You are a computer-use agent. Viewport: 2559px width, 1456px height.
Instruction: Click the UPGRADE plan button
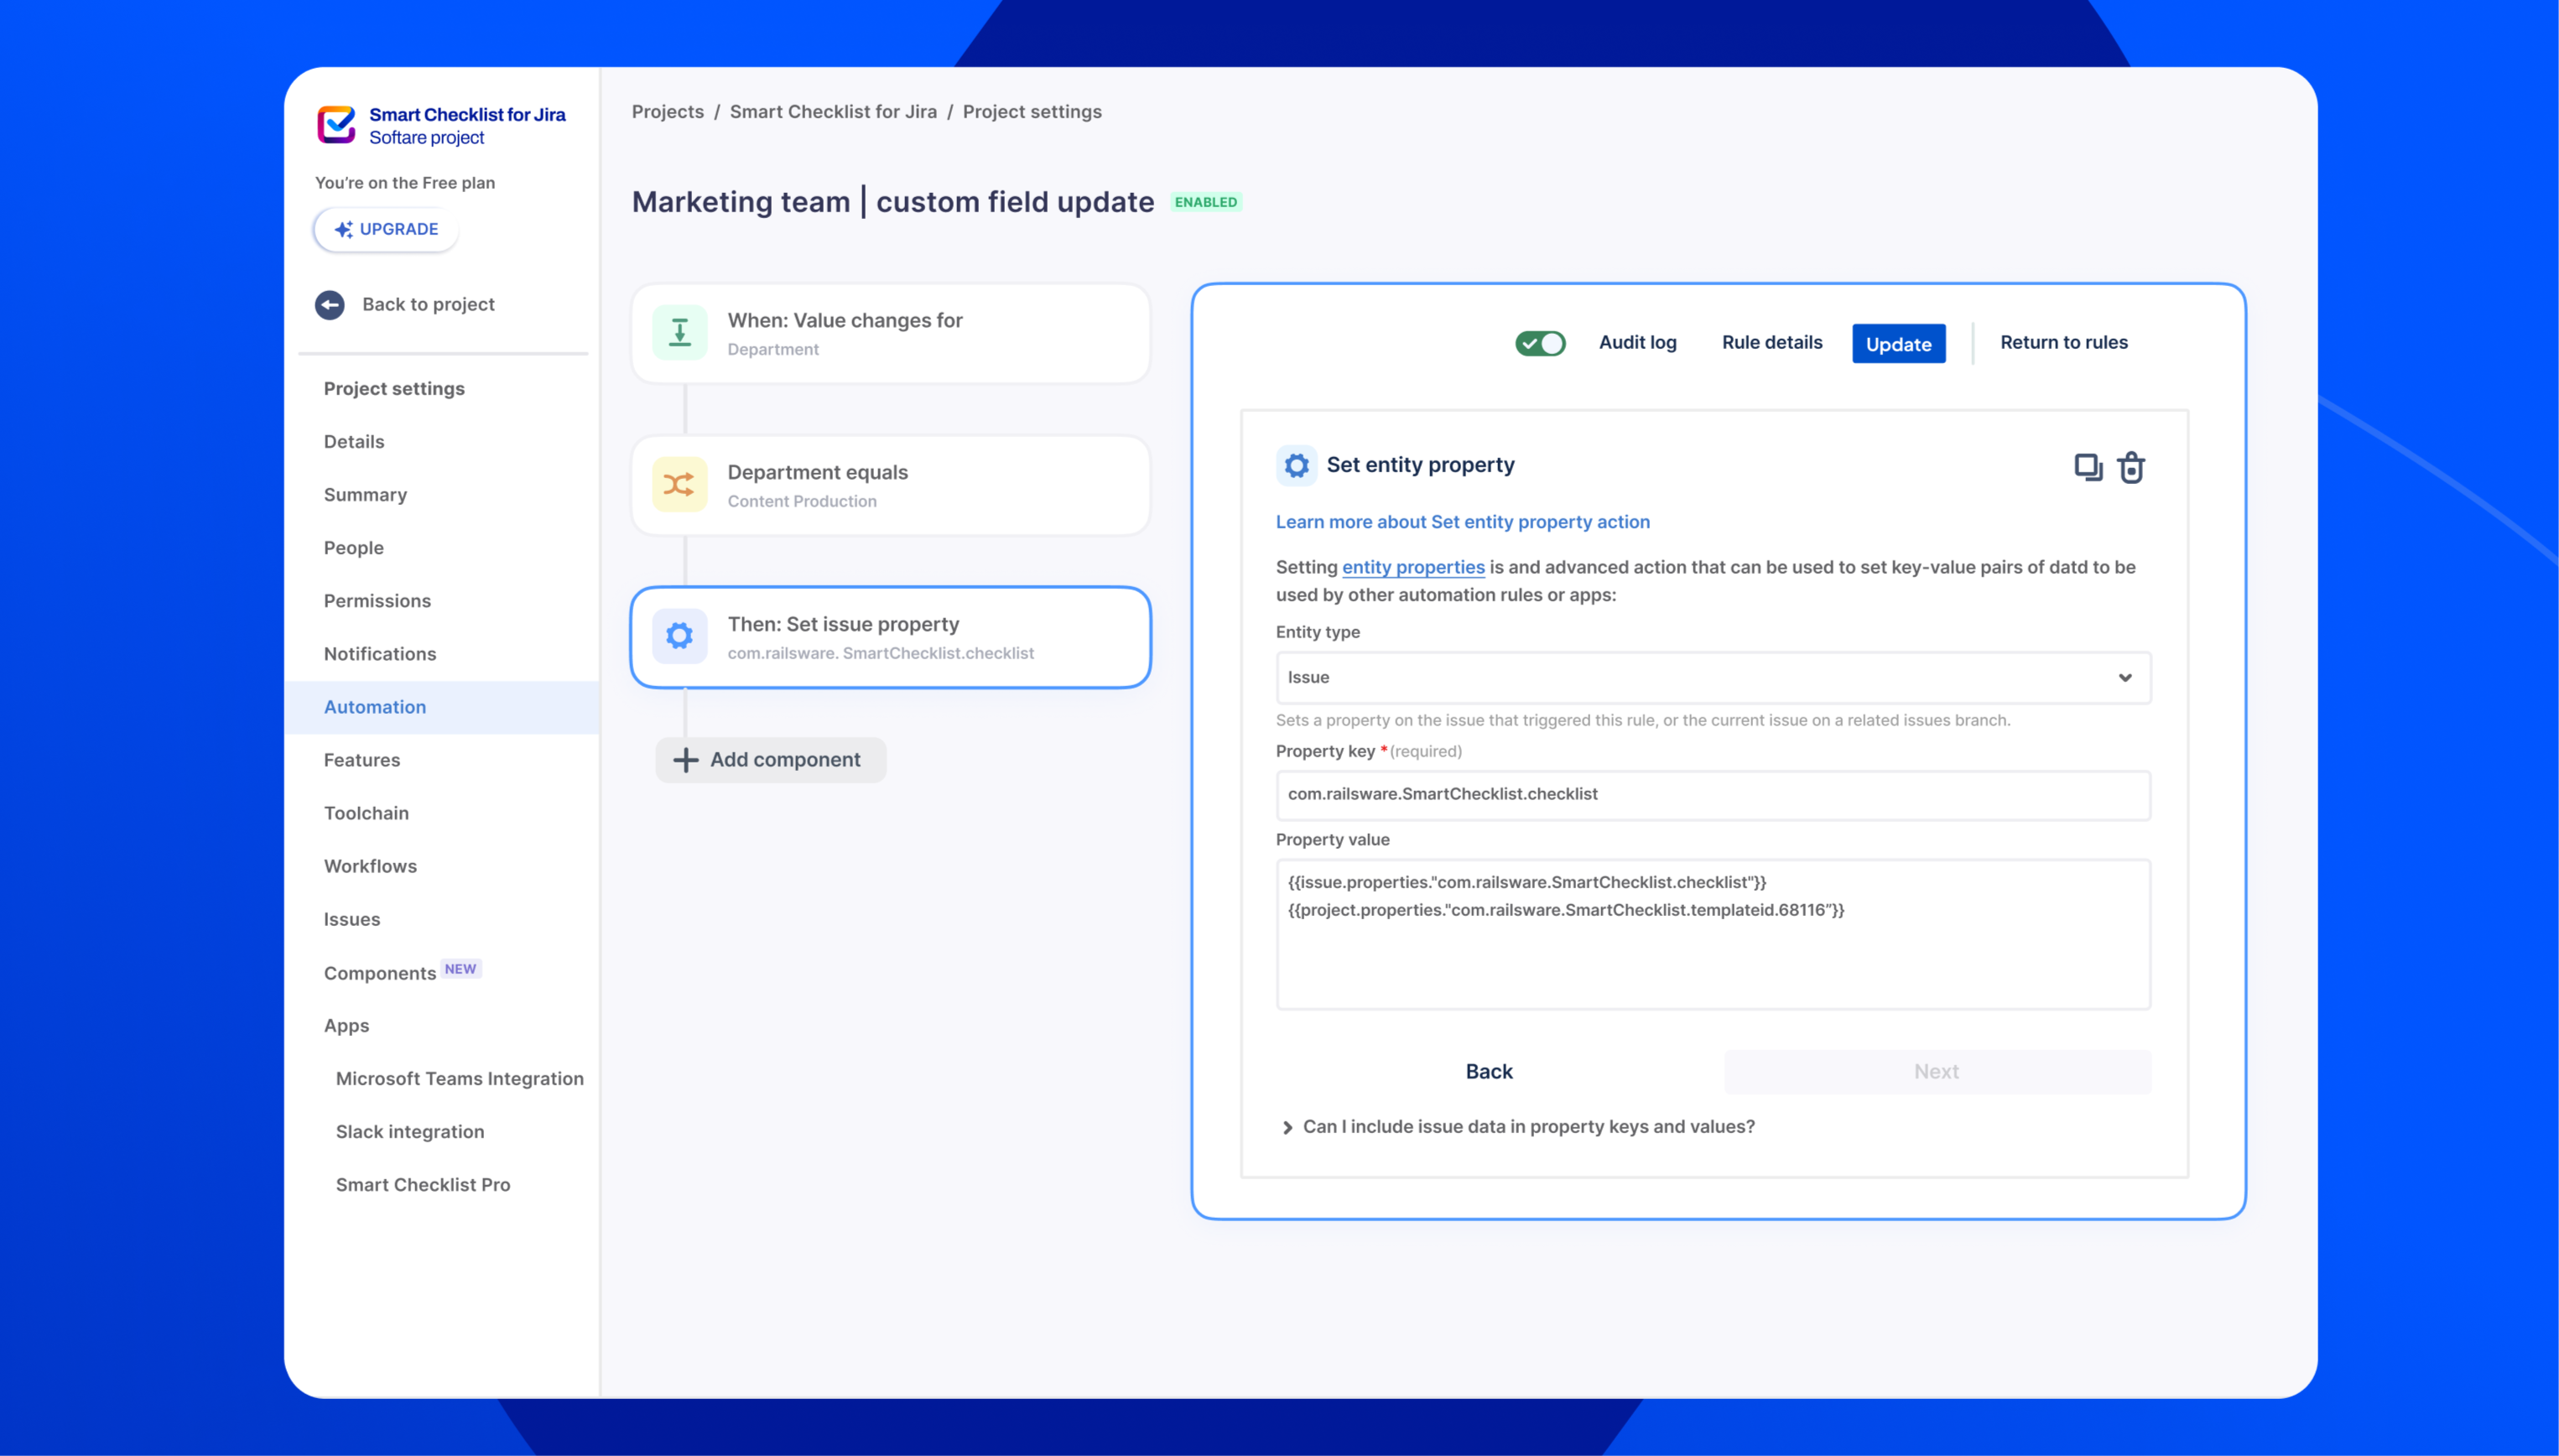pos(386,230)
